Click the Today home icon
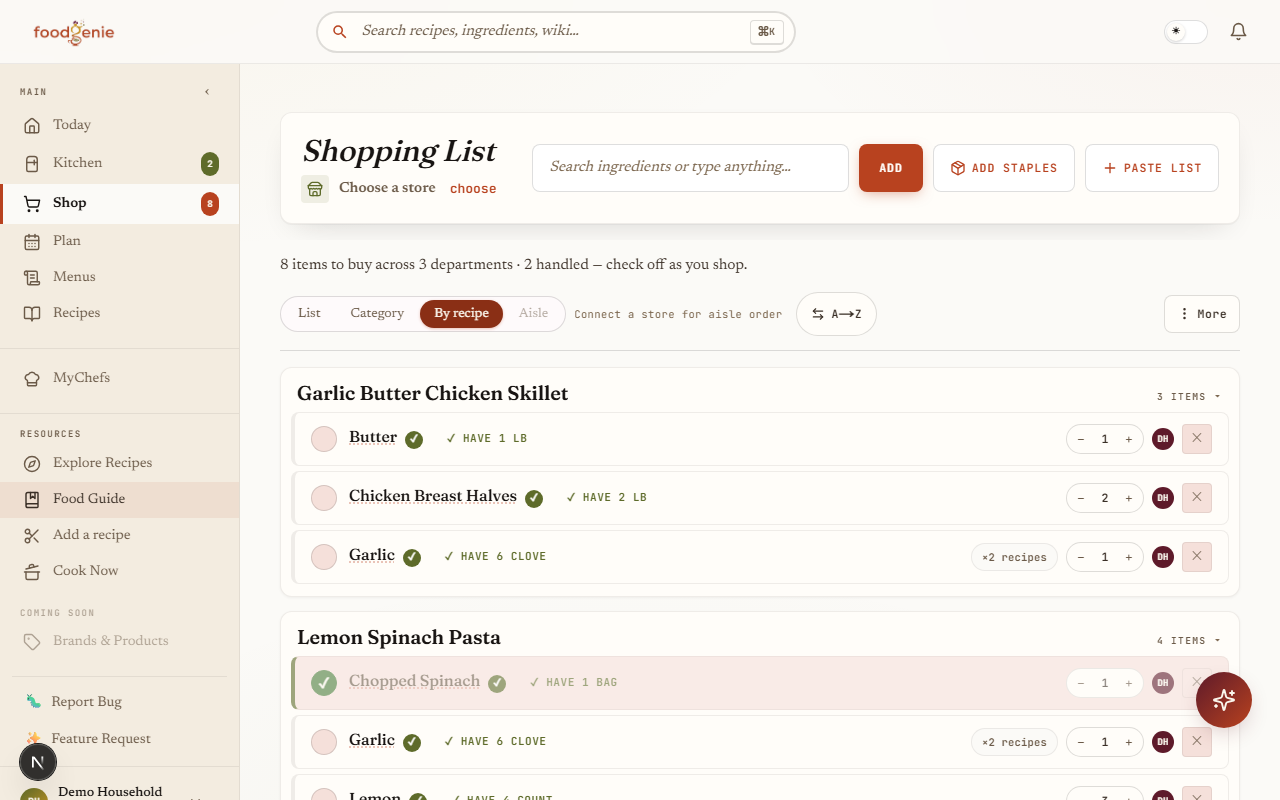The width and height of the screenshot is (1280, 800). (32, 125)
